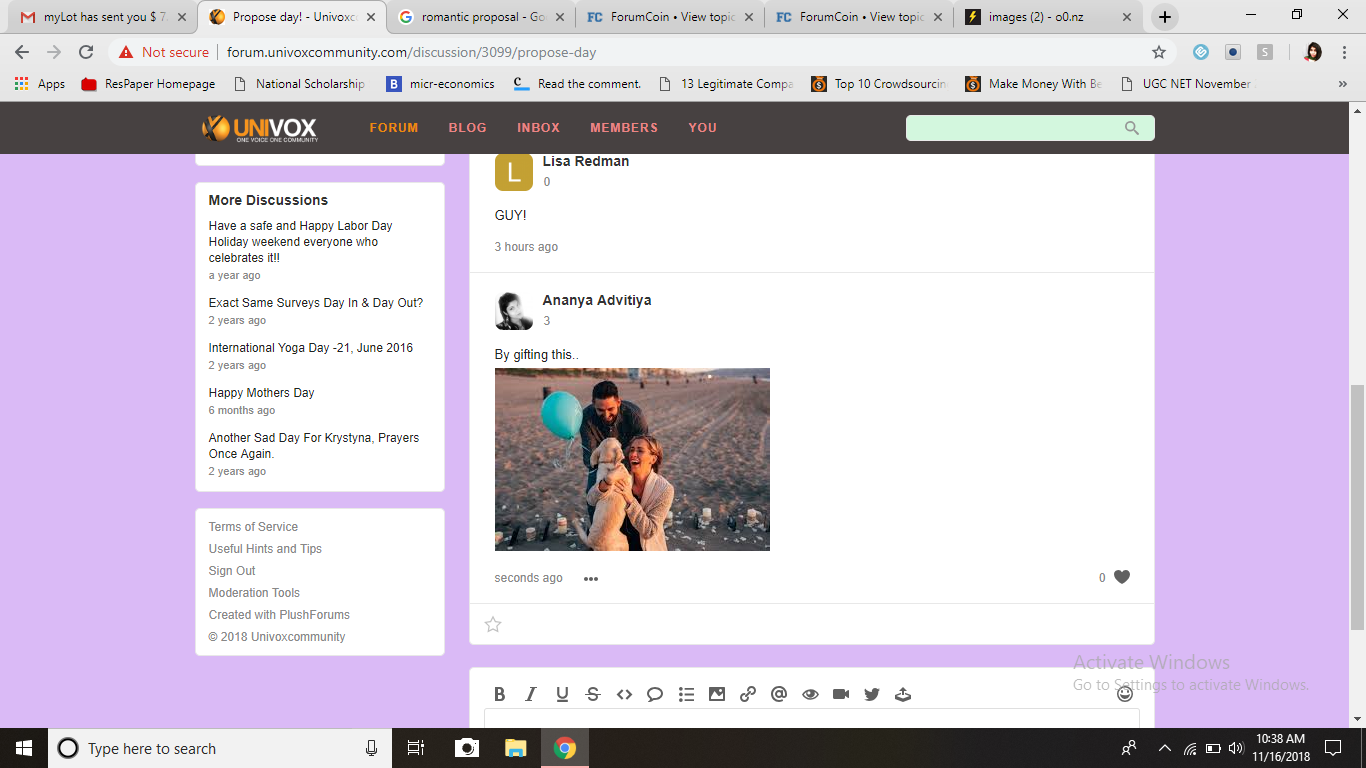Click search magnifier icon in Univox header
1366x768 pixels.
click(1132, 128)
